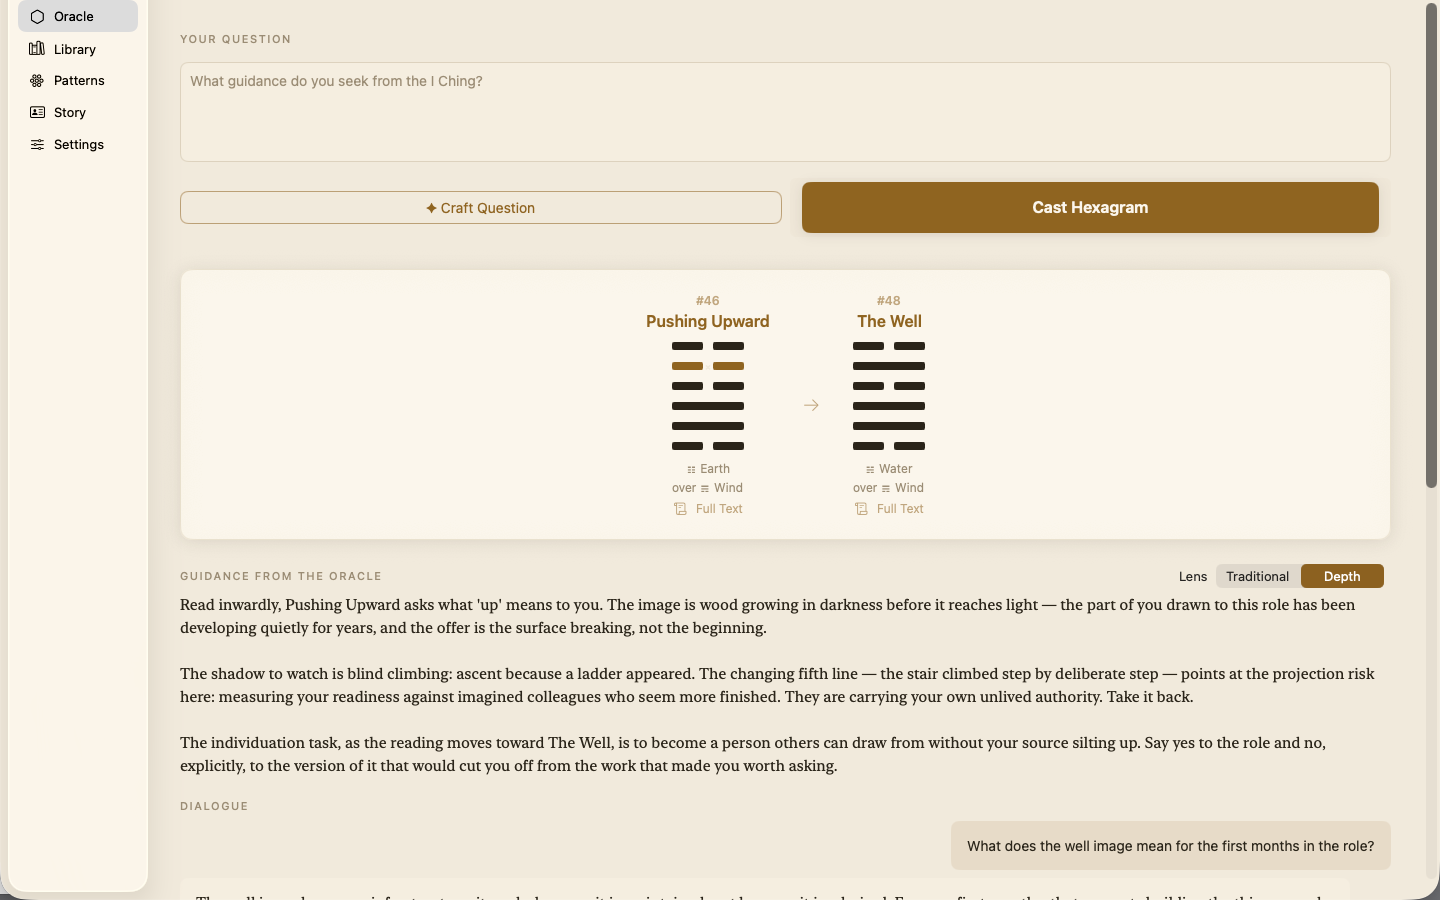The width and height of the screenshot is (1440, 900).
Task: Open Full Text for The Well
Action: [x=889, y=509]
